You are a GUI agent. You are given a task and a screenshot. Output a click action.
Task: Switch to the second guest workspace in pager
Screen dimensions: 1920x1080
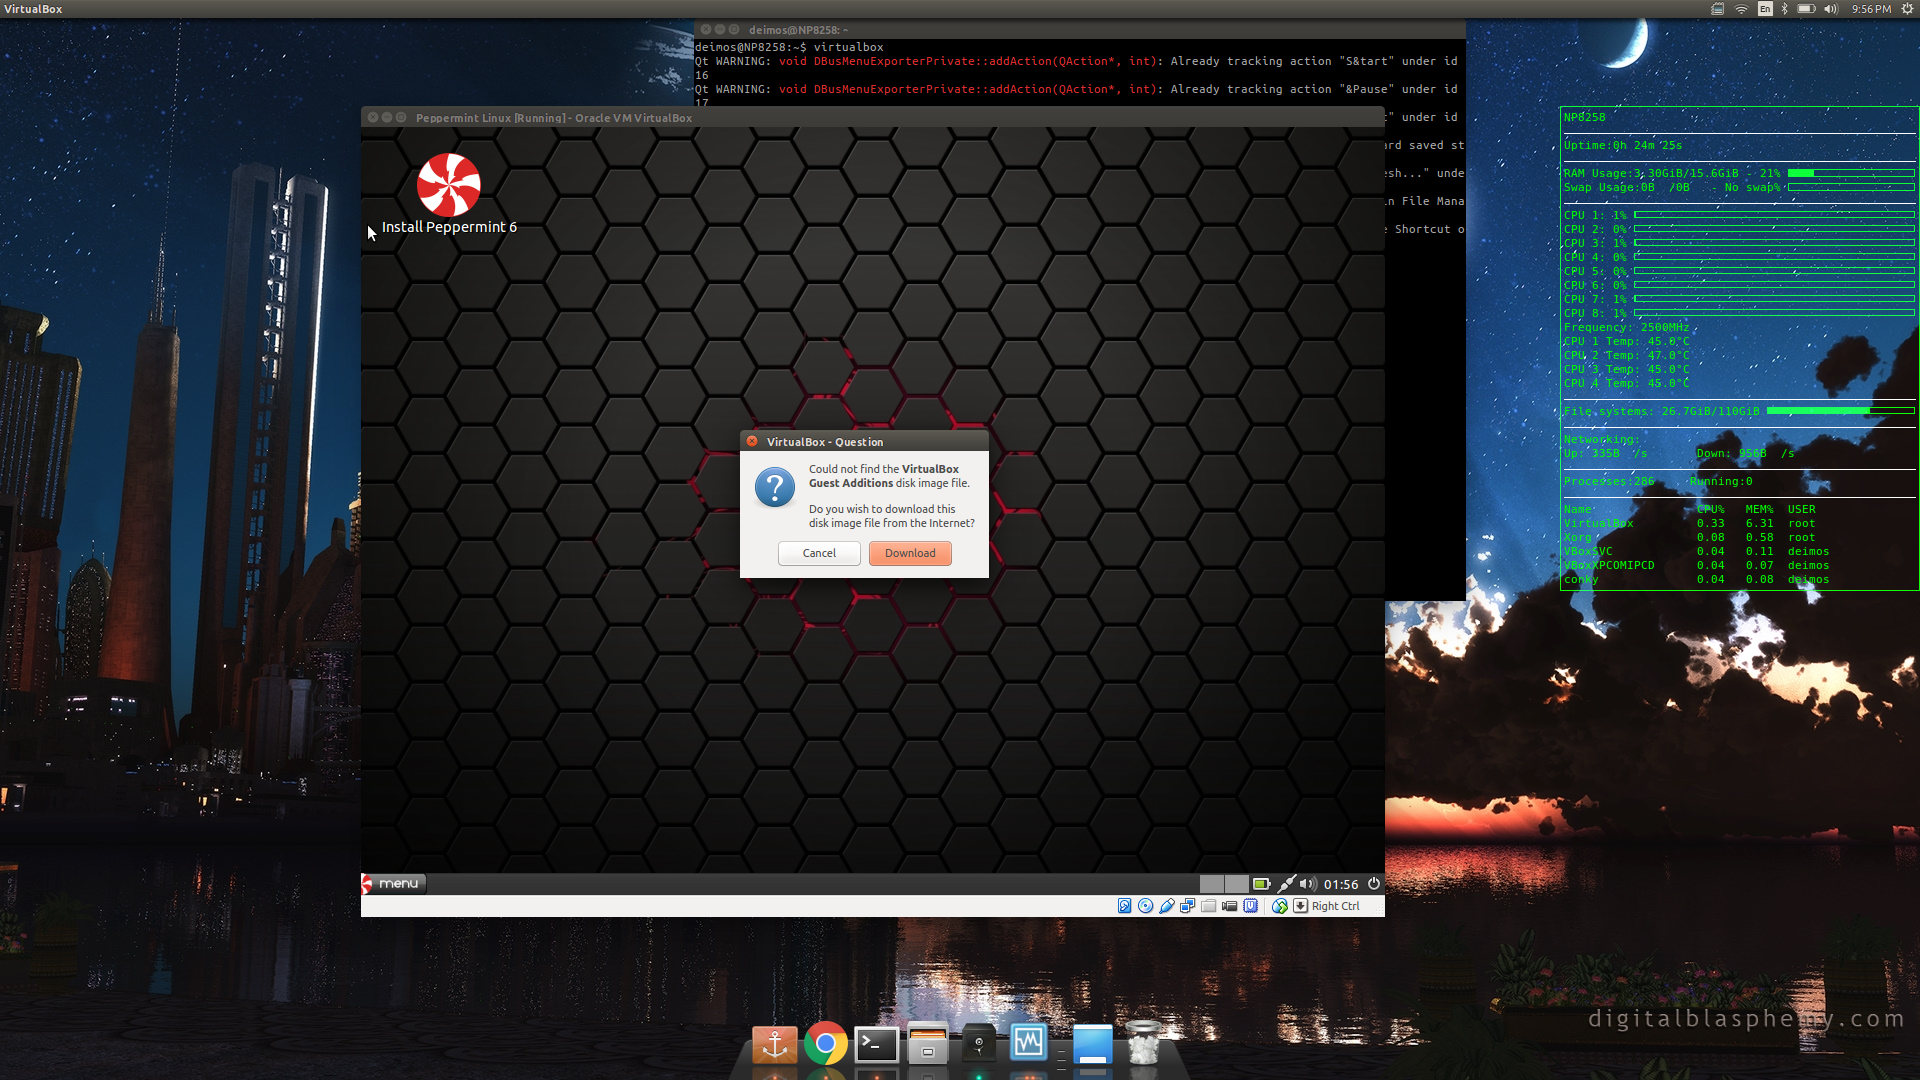coord(1237,884)
